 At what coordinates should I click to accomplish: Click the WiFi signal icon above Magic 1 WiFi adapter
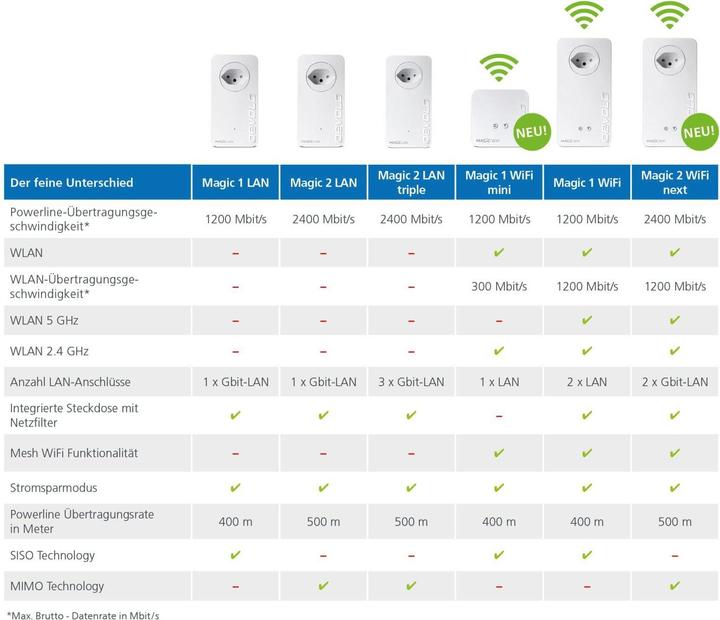point(584,15)
